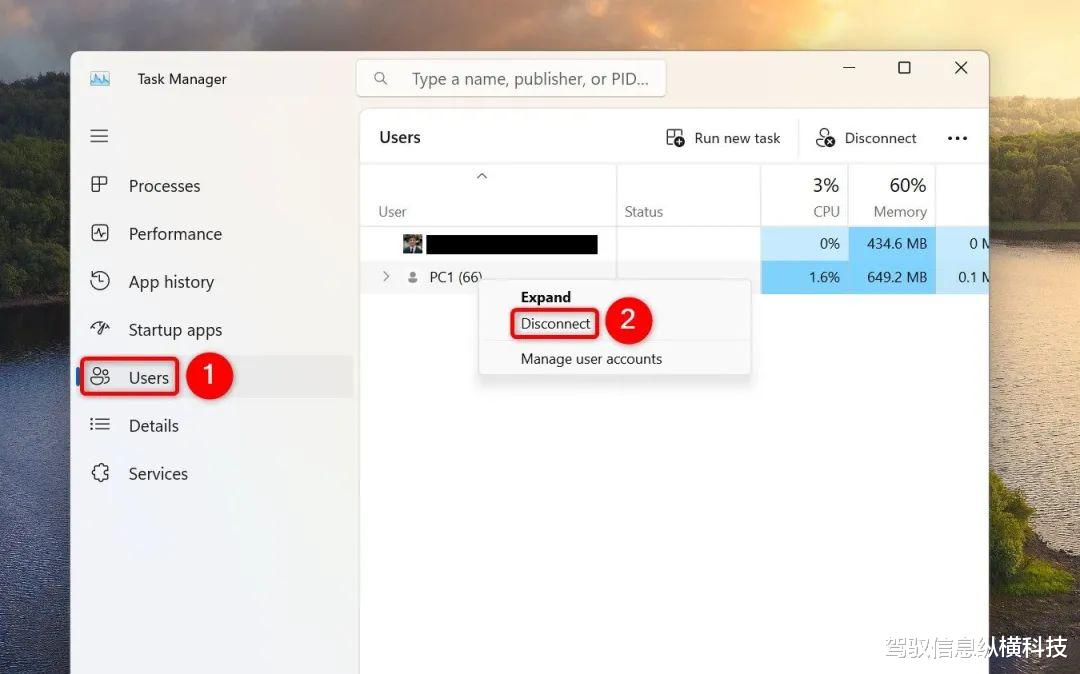Open the Services page

pos(158,474)
